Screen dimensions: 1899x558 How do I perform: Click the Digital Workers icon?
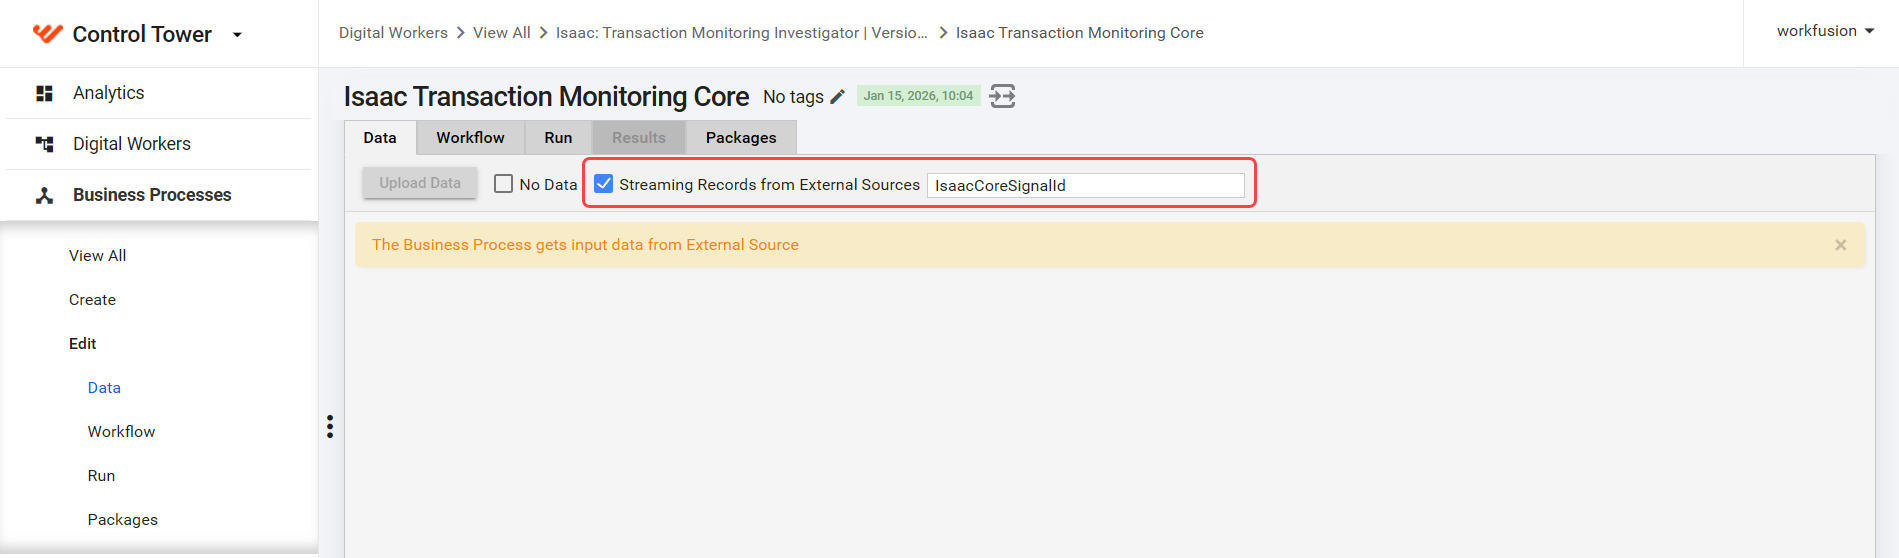tap(44, 144)
